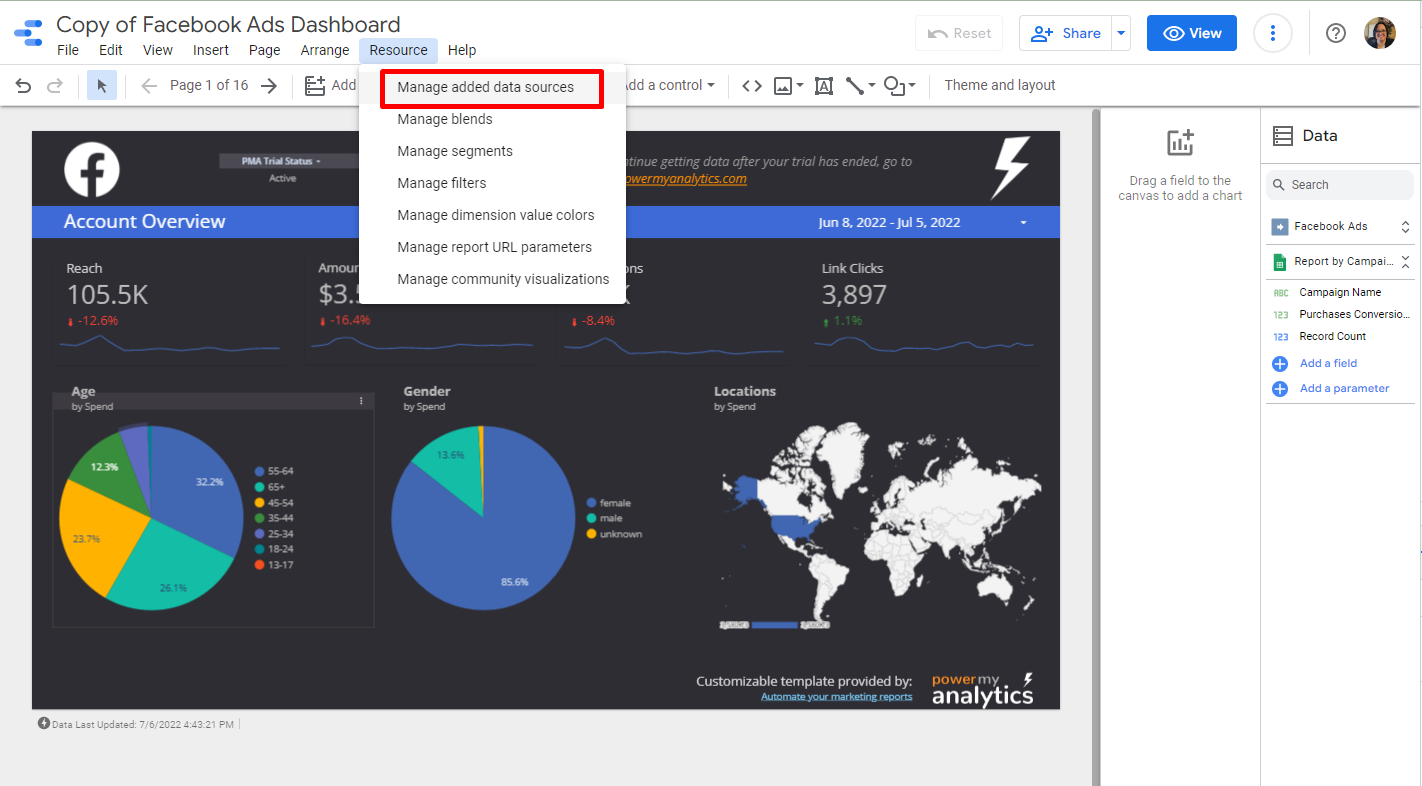
Task: Open the Age chart's three-dot menu
Action: [361, 401]
